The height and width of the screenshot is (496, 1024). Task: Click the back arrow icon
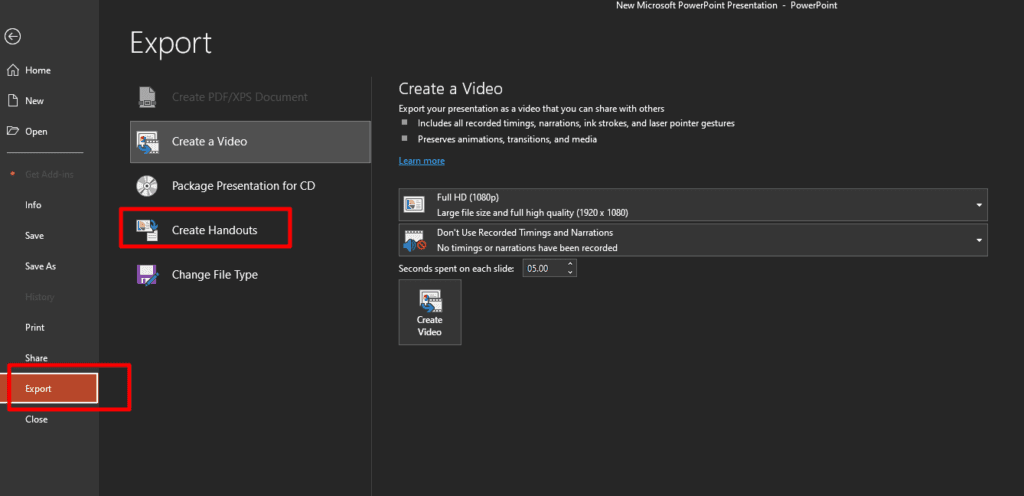12,37
